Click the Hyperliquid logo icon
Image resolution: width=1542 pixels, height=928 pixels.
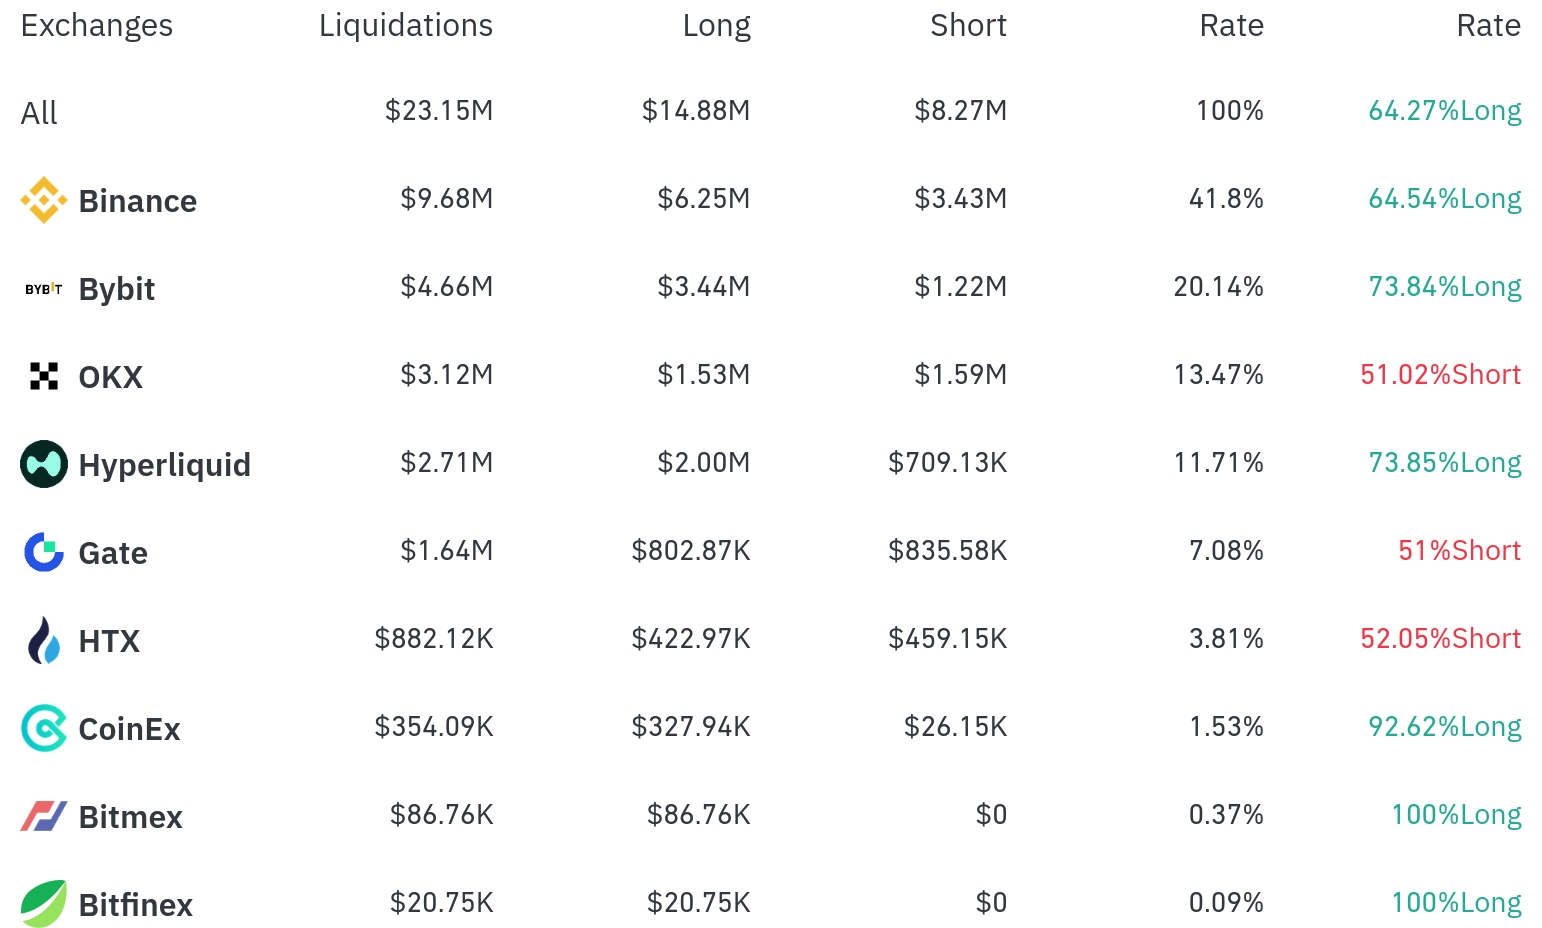pyautogui.click(x=44, y=464)
